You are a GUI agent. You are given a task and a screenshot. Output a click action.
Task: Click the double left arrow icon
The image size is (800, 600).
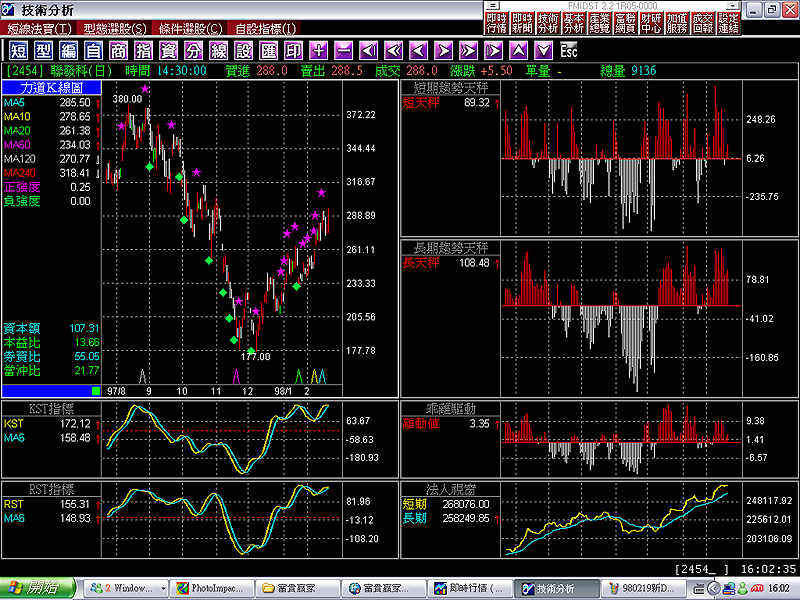[x=393, y=51]
